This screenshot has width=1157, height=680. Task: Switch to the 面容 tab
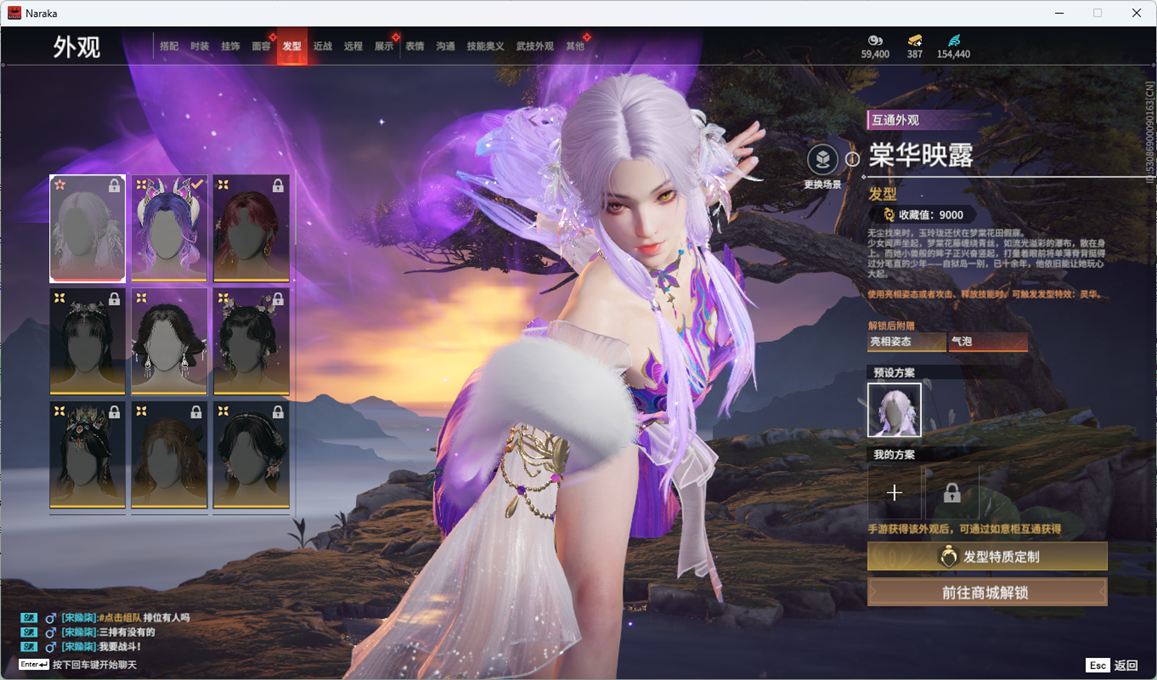click(261, 46)
